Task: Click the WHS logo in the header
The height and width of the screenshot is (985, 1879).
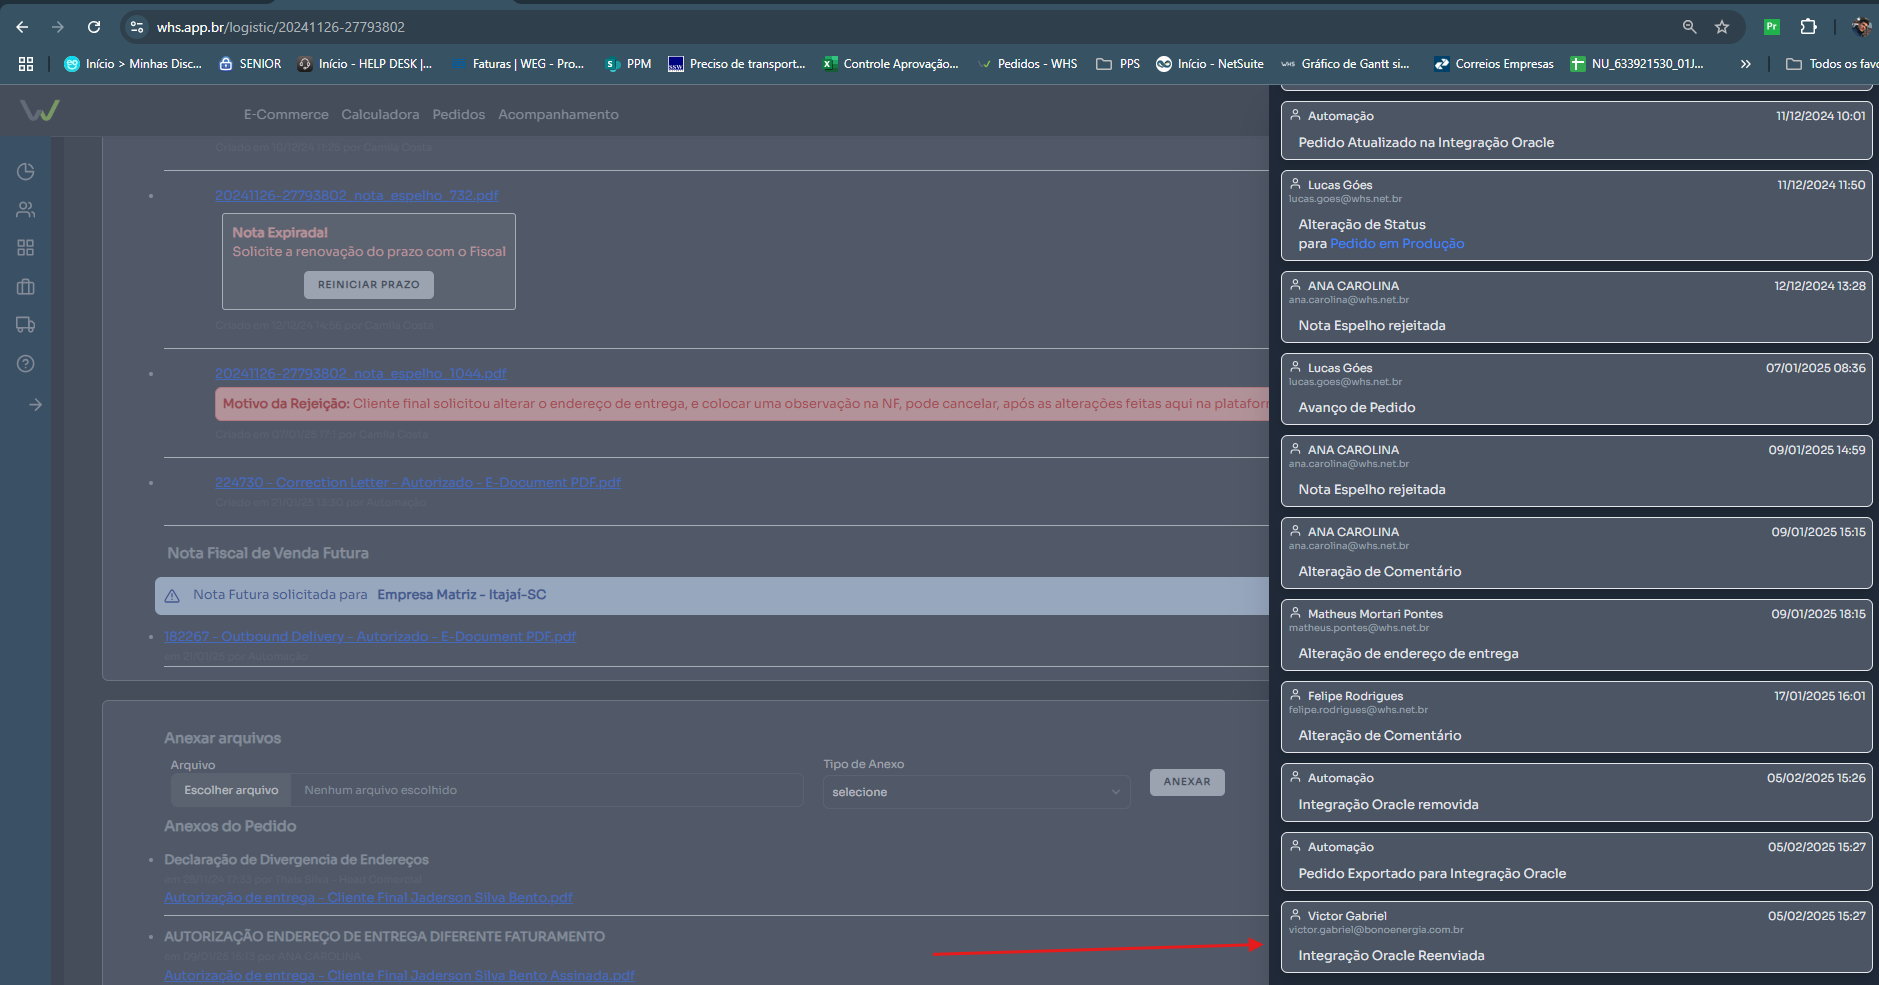Action: pyautogui.click(x=40, y=110)
